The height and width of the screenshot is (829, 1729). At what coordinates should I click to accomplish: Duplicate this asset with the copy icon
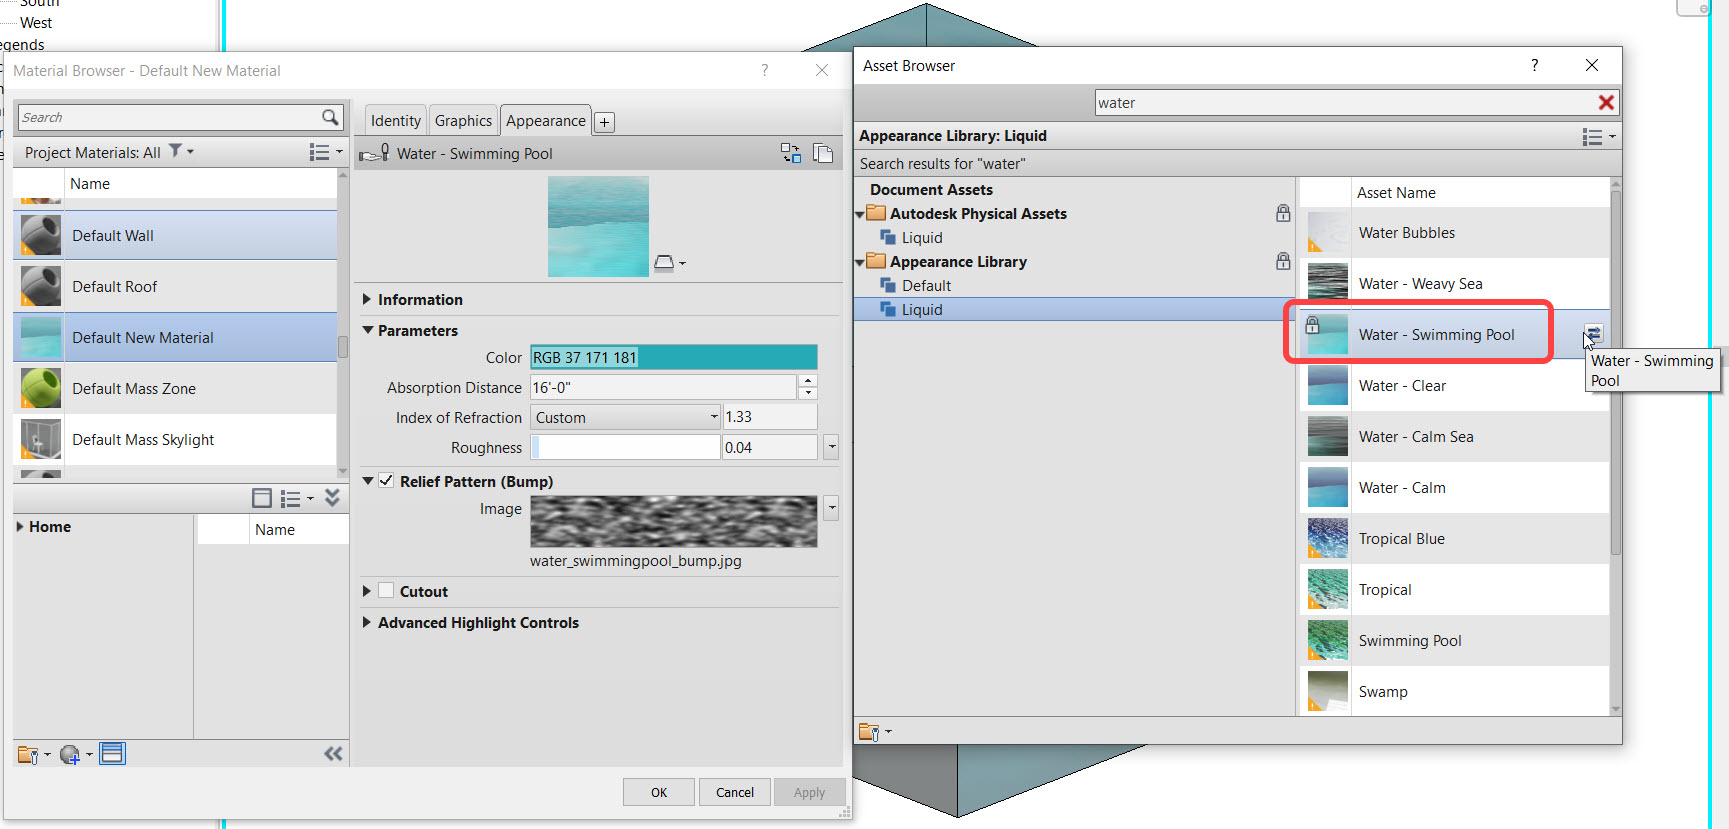coord(823,153)
